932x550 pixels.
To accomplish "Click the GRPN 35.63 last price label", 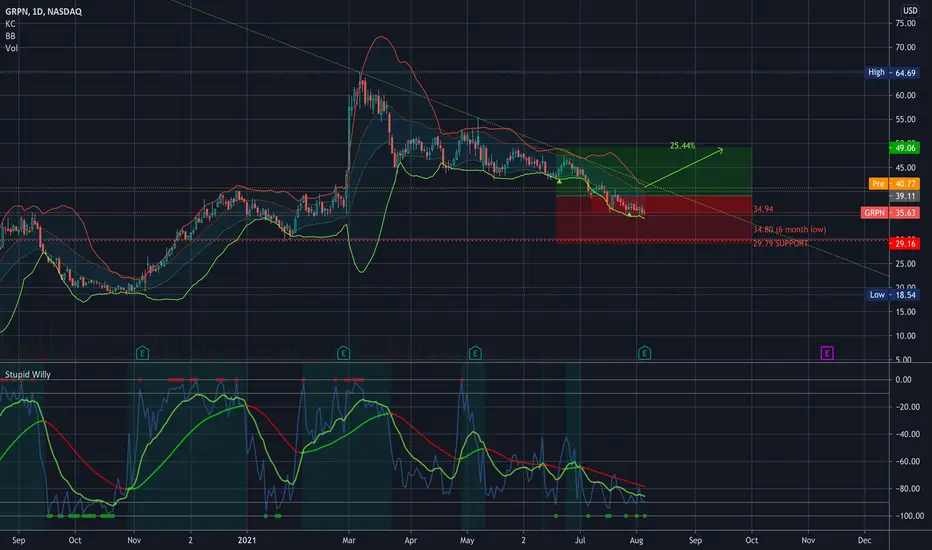I will pos(890,212).
